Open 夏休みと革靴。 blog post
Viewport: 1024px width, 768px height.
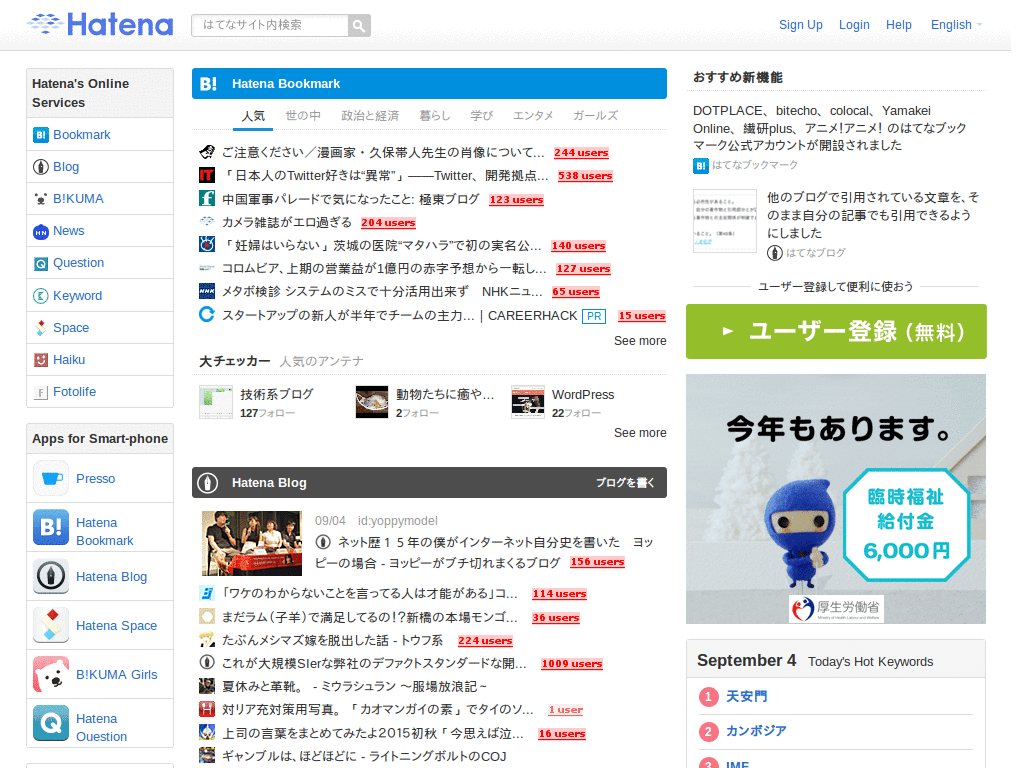[x=355, y=687]
